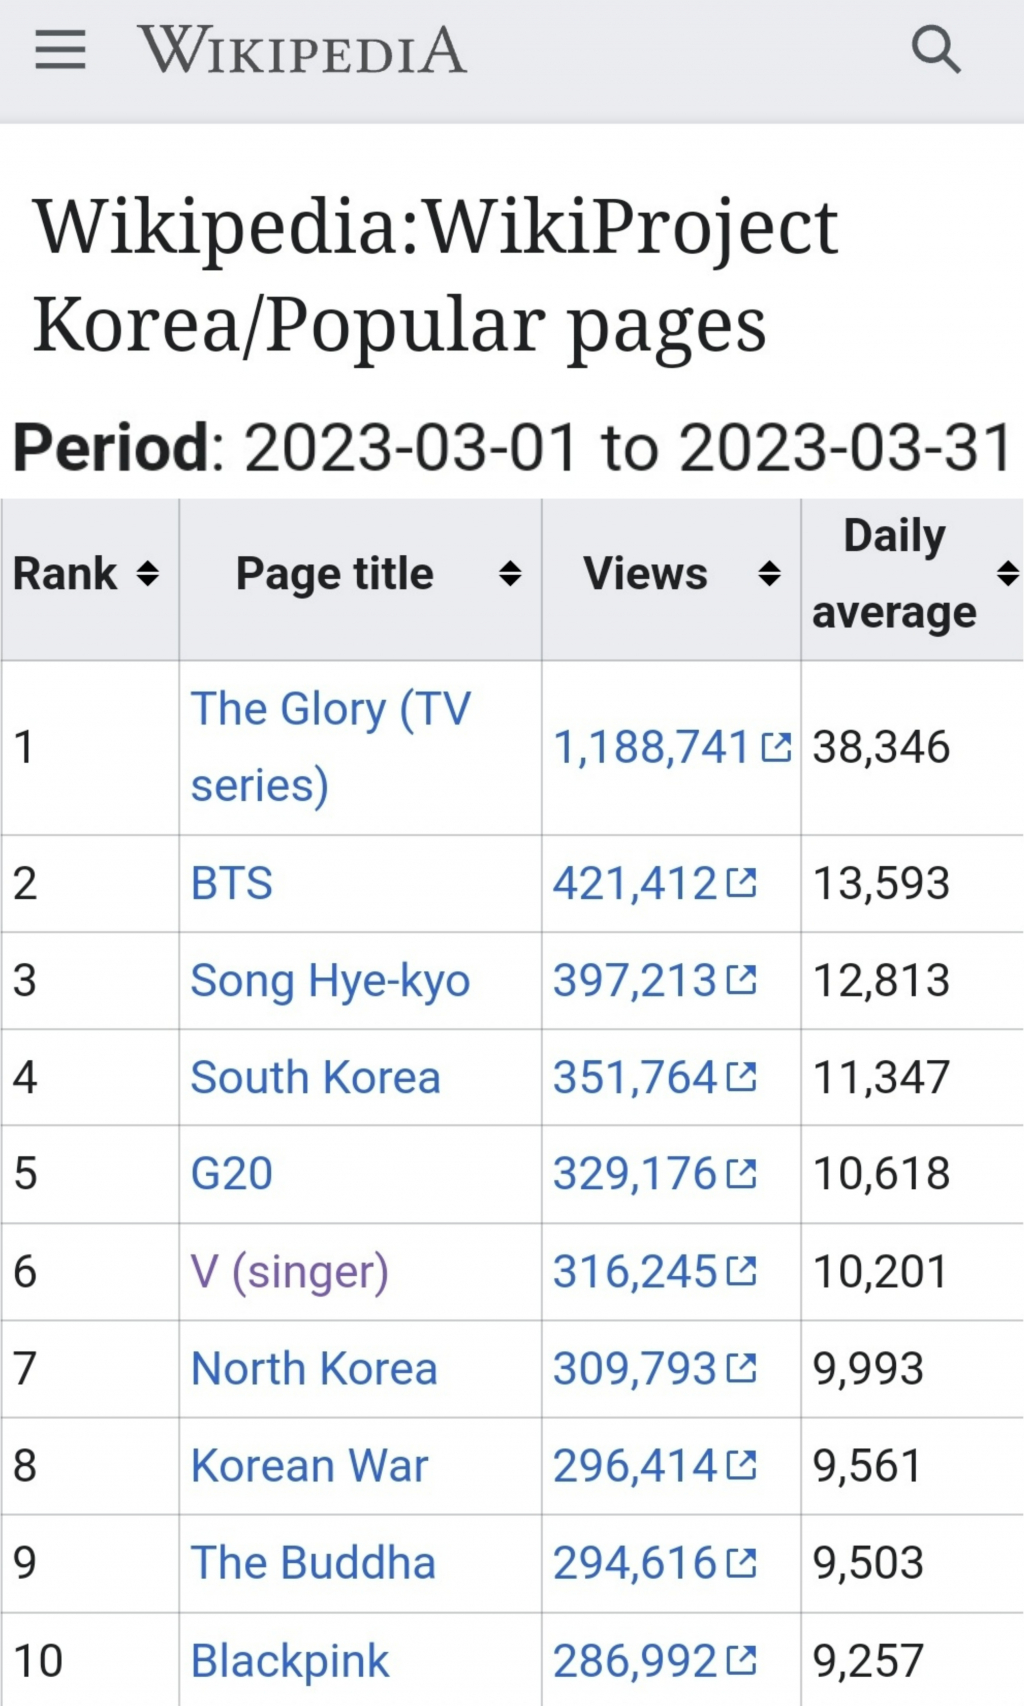1024x1706 pixels.
Task: Open the BTS article link
Action: pyautogui.click(x=232, y=883)
